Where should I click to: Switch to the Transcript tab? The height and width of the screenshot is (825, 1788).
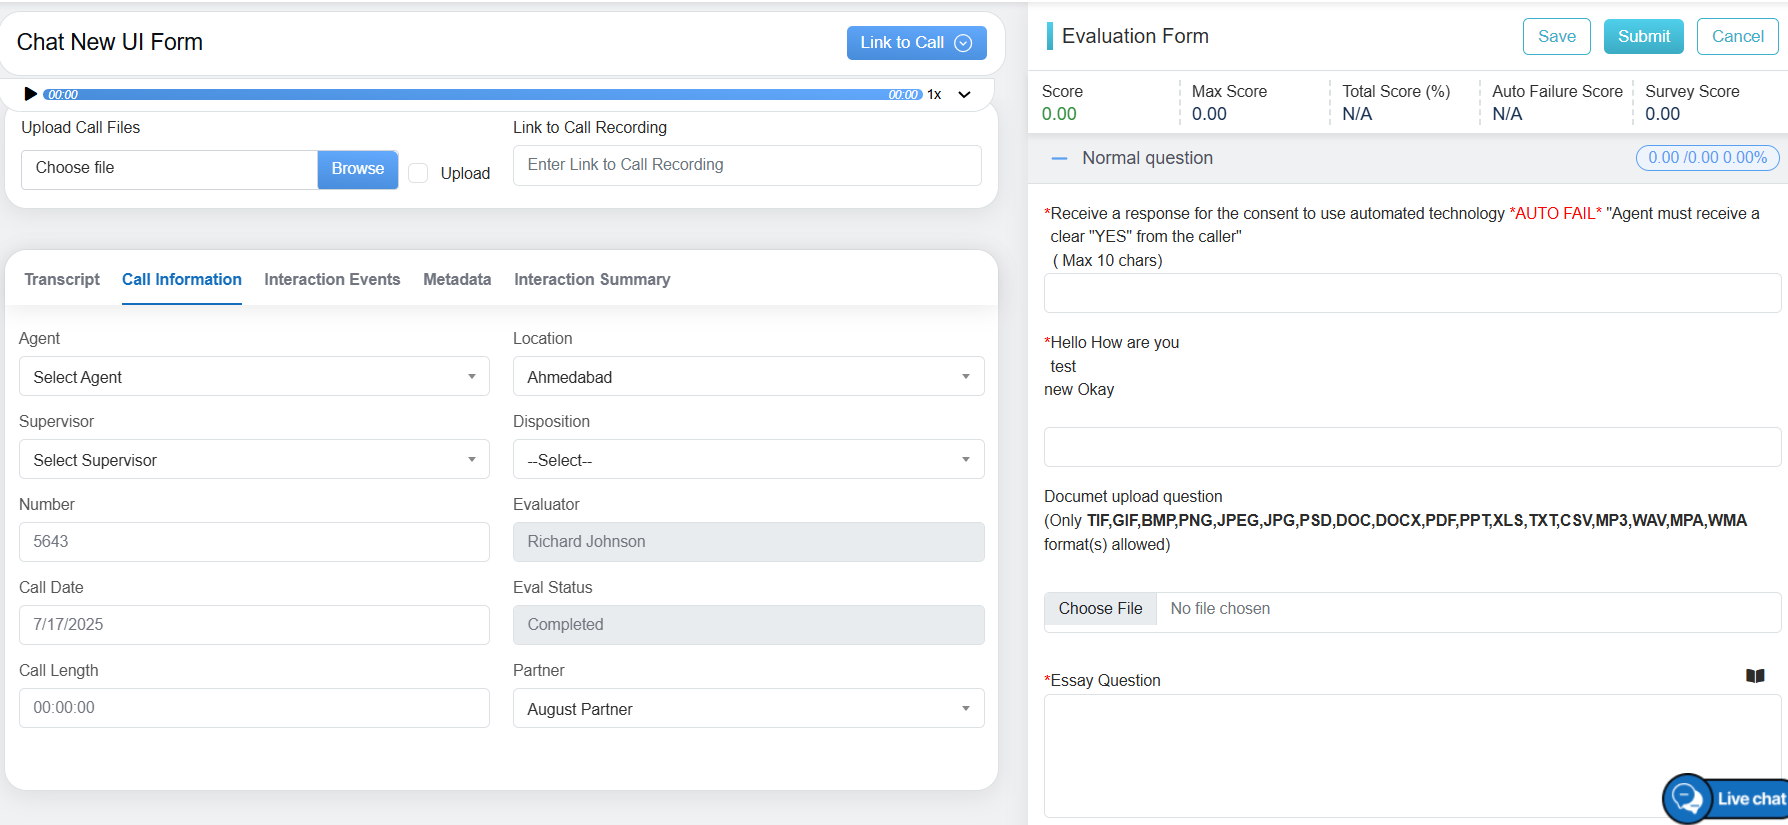[62, 280]
